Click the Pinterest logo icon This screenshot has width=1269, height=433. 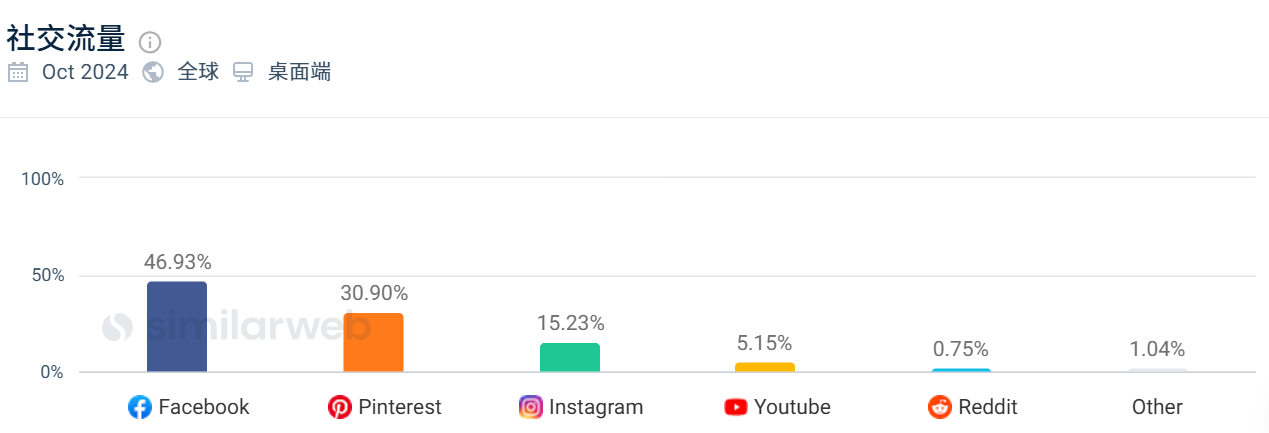[340, 407]
